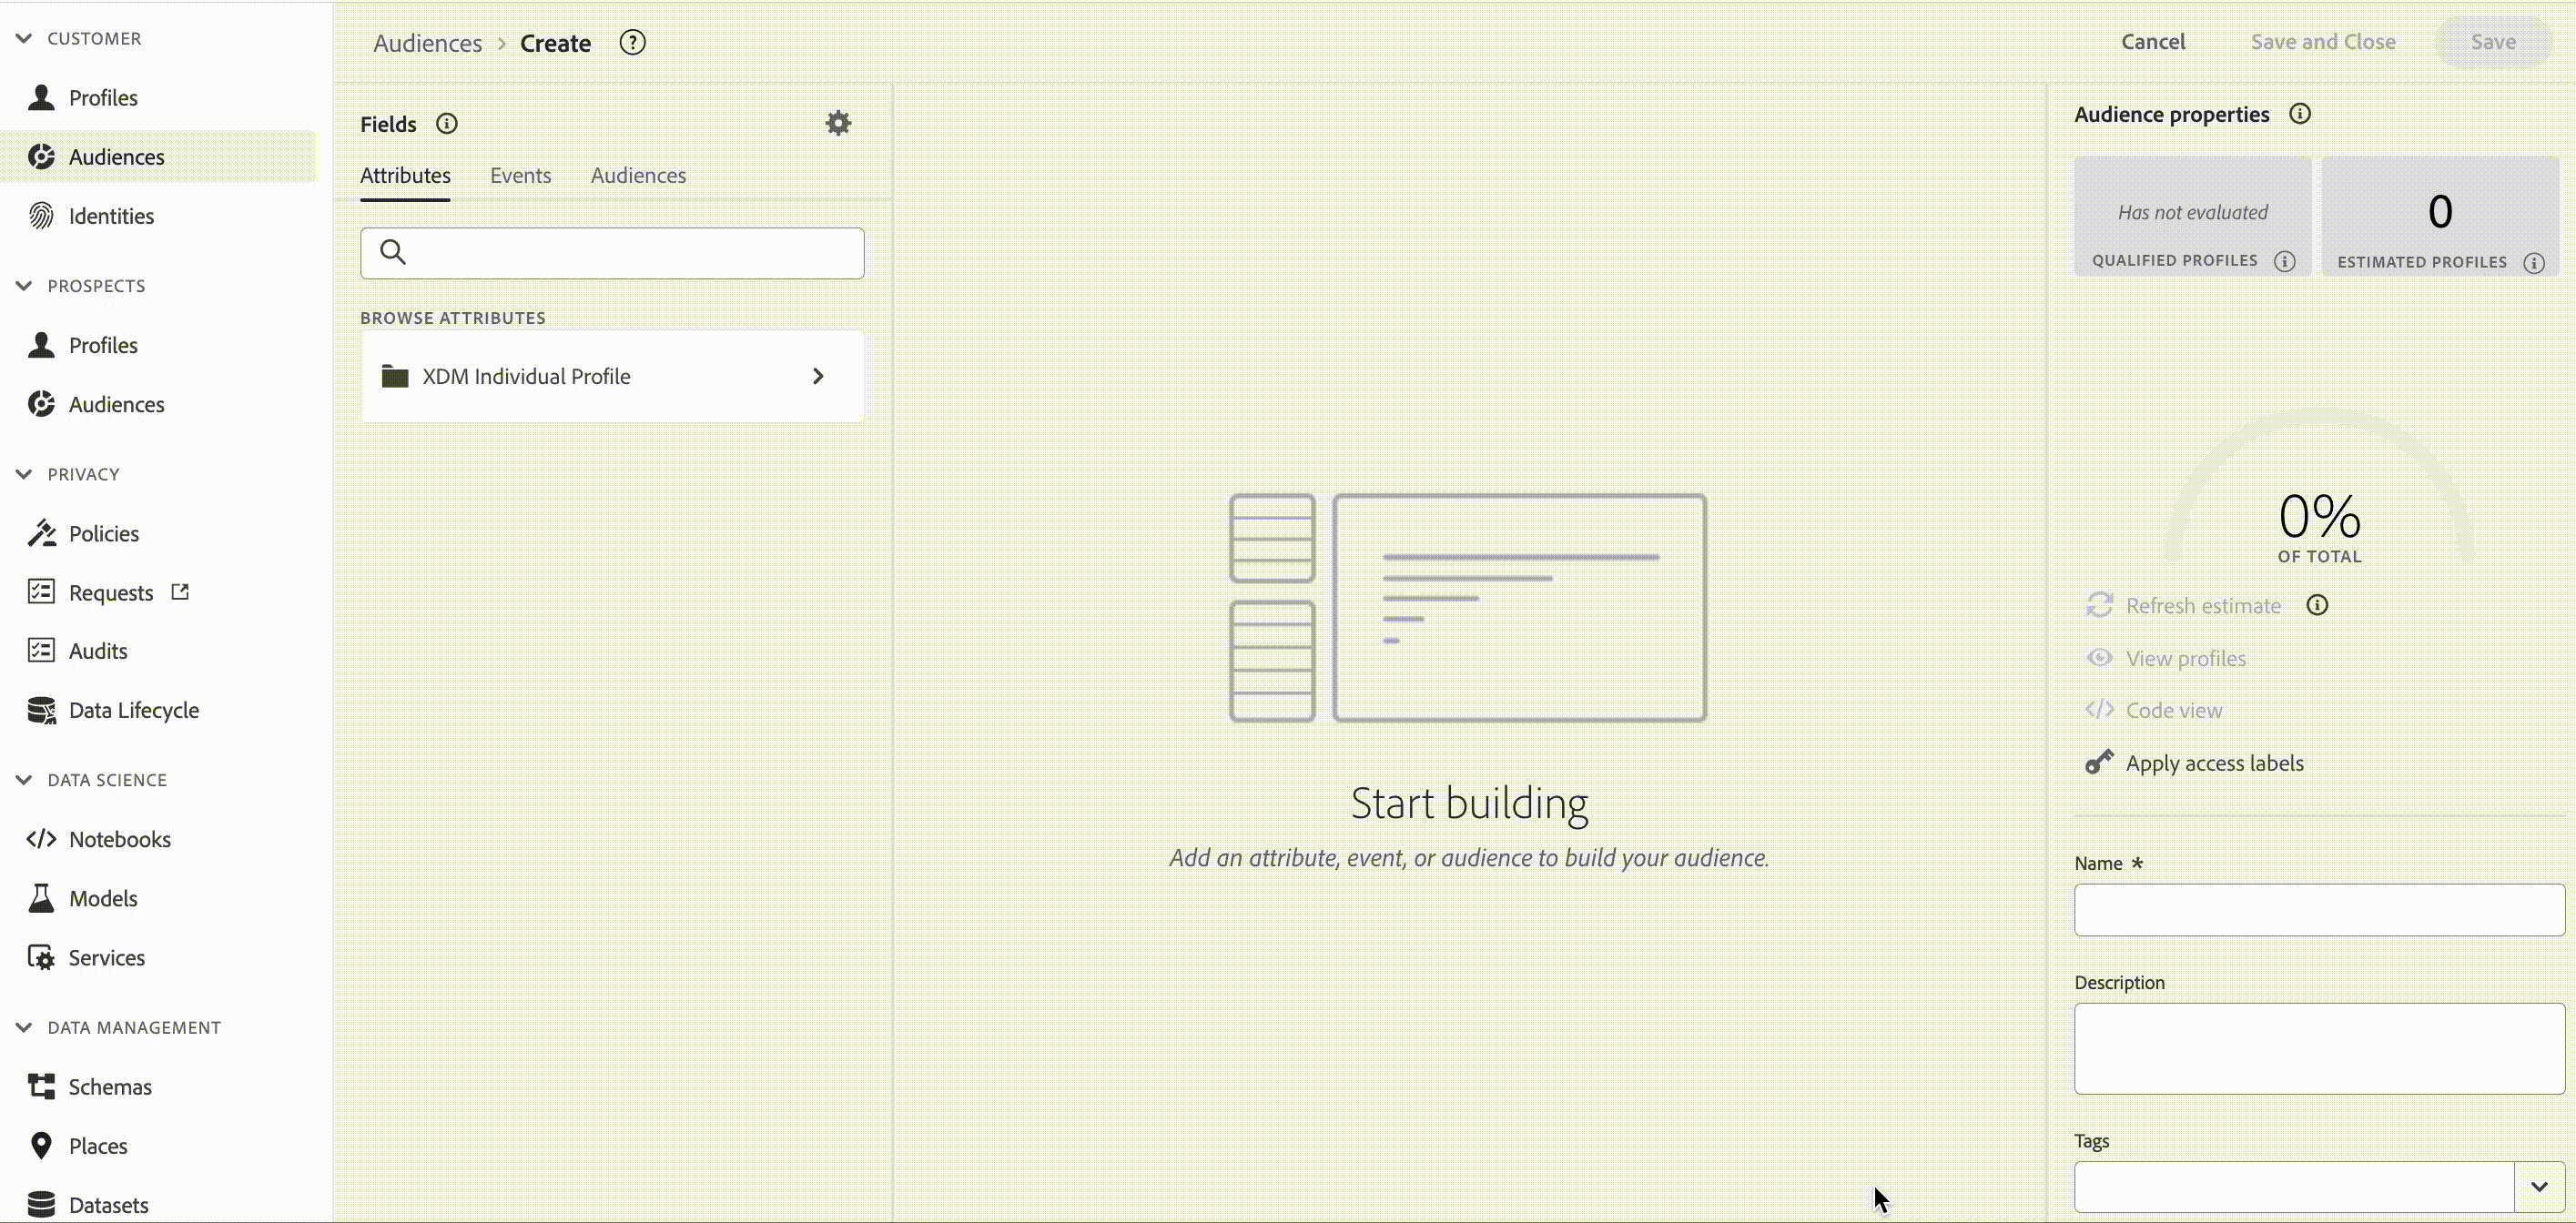
Task: Click Save and Close
Action: (x=2323, y=42)
